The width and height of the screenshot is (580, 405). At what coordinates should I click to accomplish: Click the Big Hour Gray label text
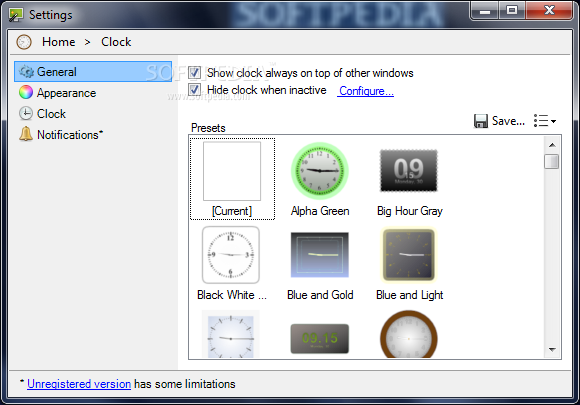coord(410,211)
